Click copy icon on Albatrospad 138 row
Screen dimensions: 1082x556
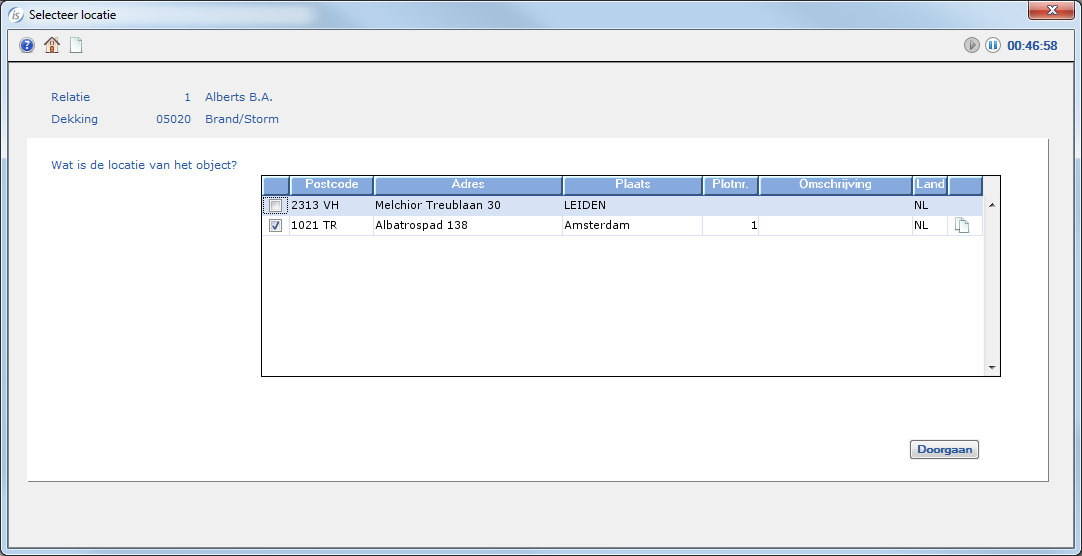[962, 226]
